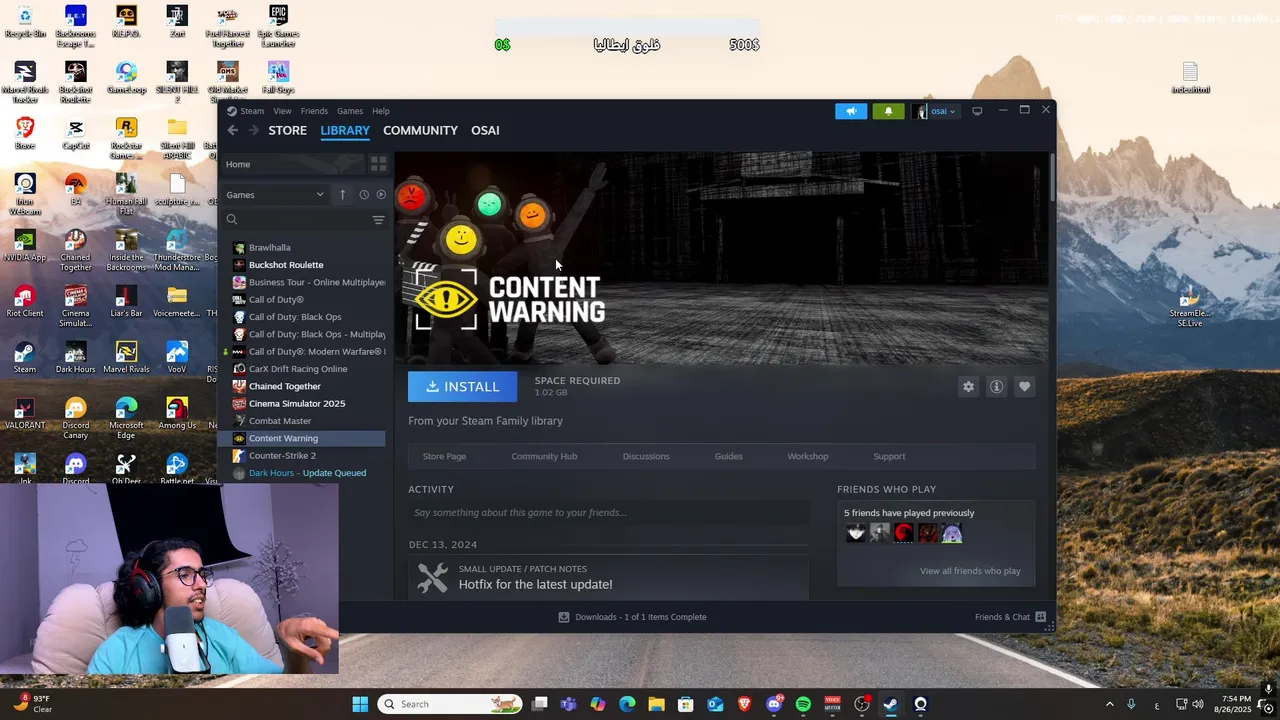Image resolution: width=1280 pixels, height=720 pixels.
Task: Enter Big Picture mode via monitor icon
Action: pyautogui.click(x=977, y=111)
